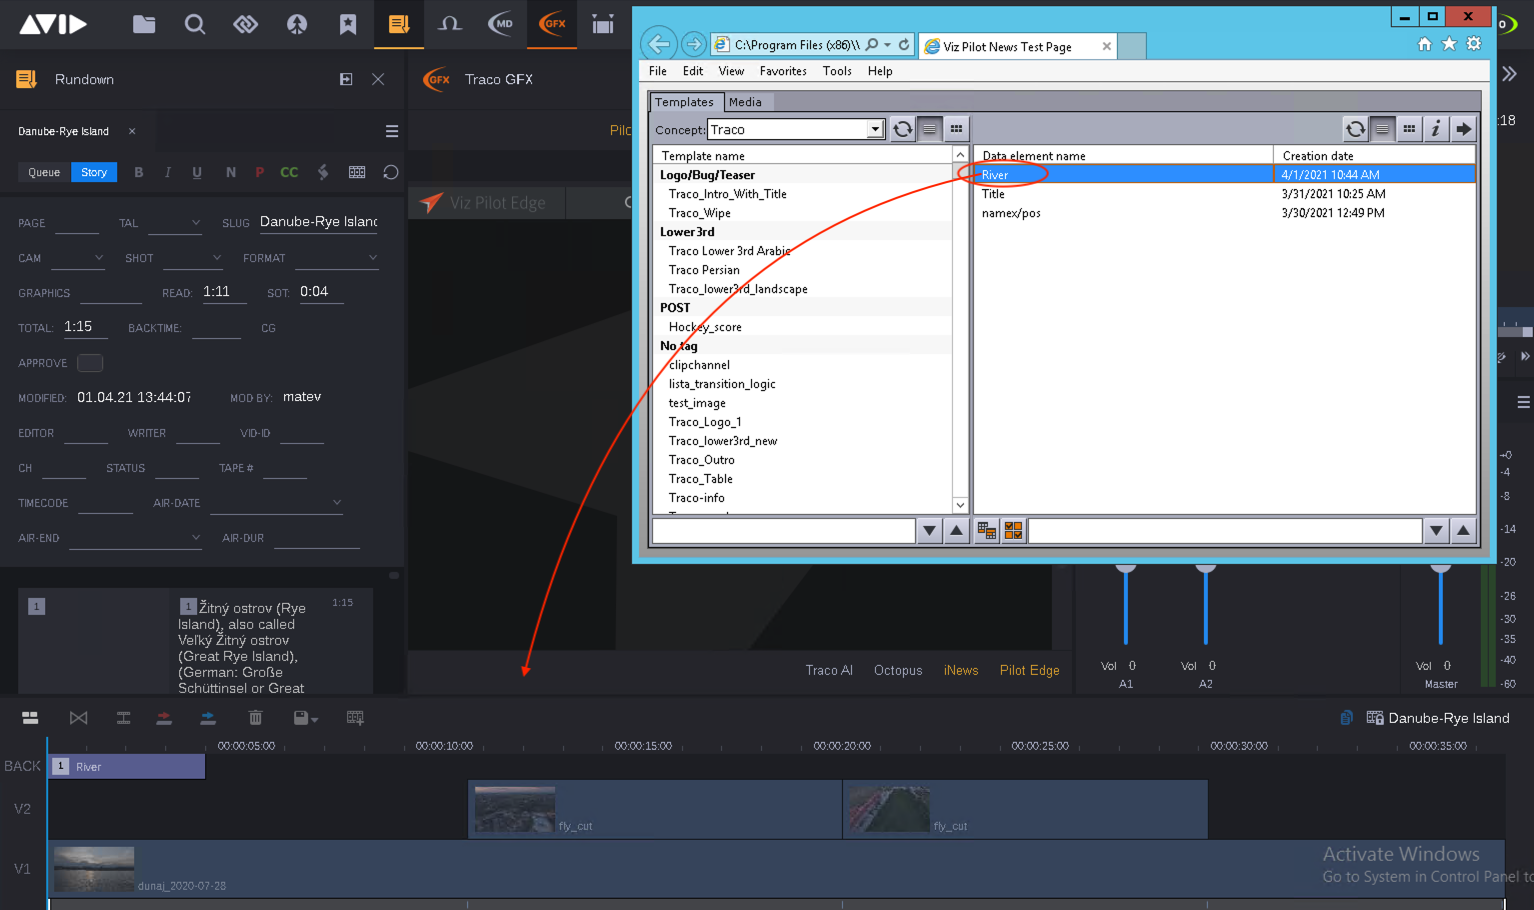1534x910 pixels.
Task: Switch data elements to grid view
Action: click(x=1409, y=129)
